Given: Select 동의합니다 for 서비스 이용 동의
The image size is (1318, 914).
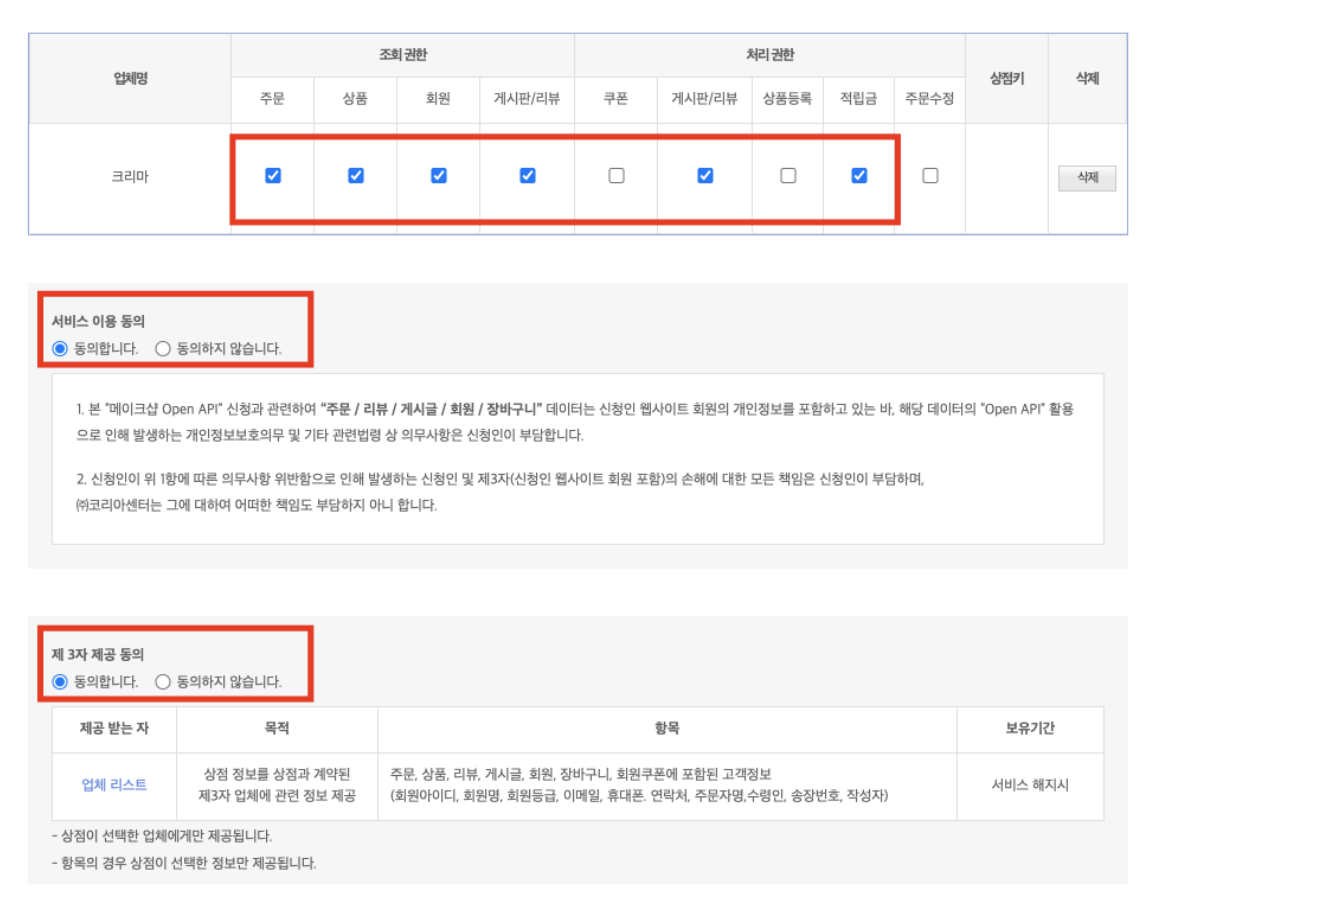Looking at the screenshot, I should (x=60, y=349).
